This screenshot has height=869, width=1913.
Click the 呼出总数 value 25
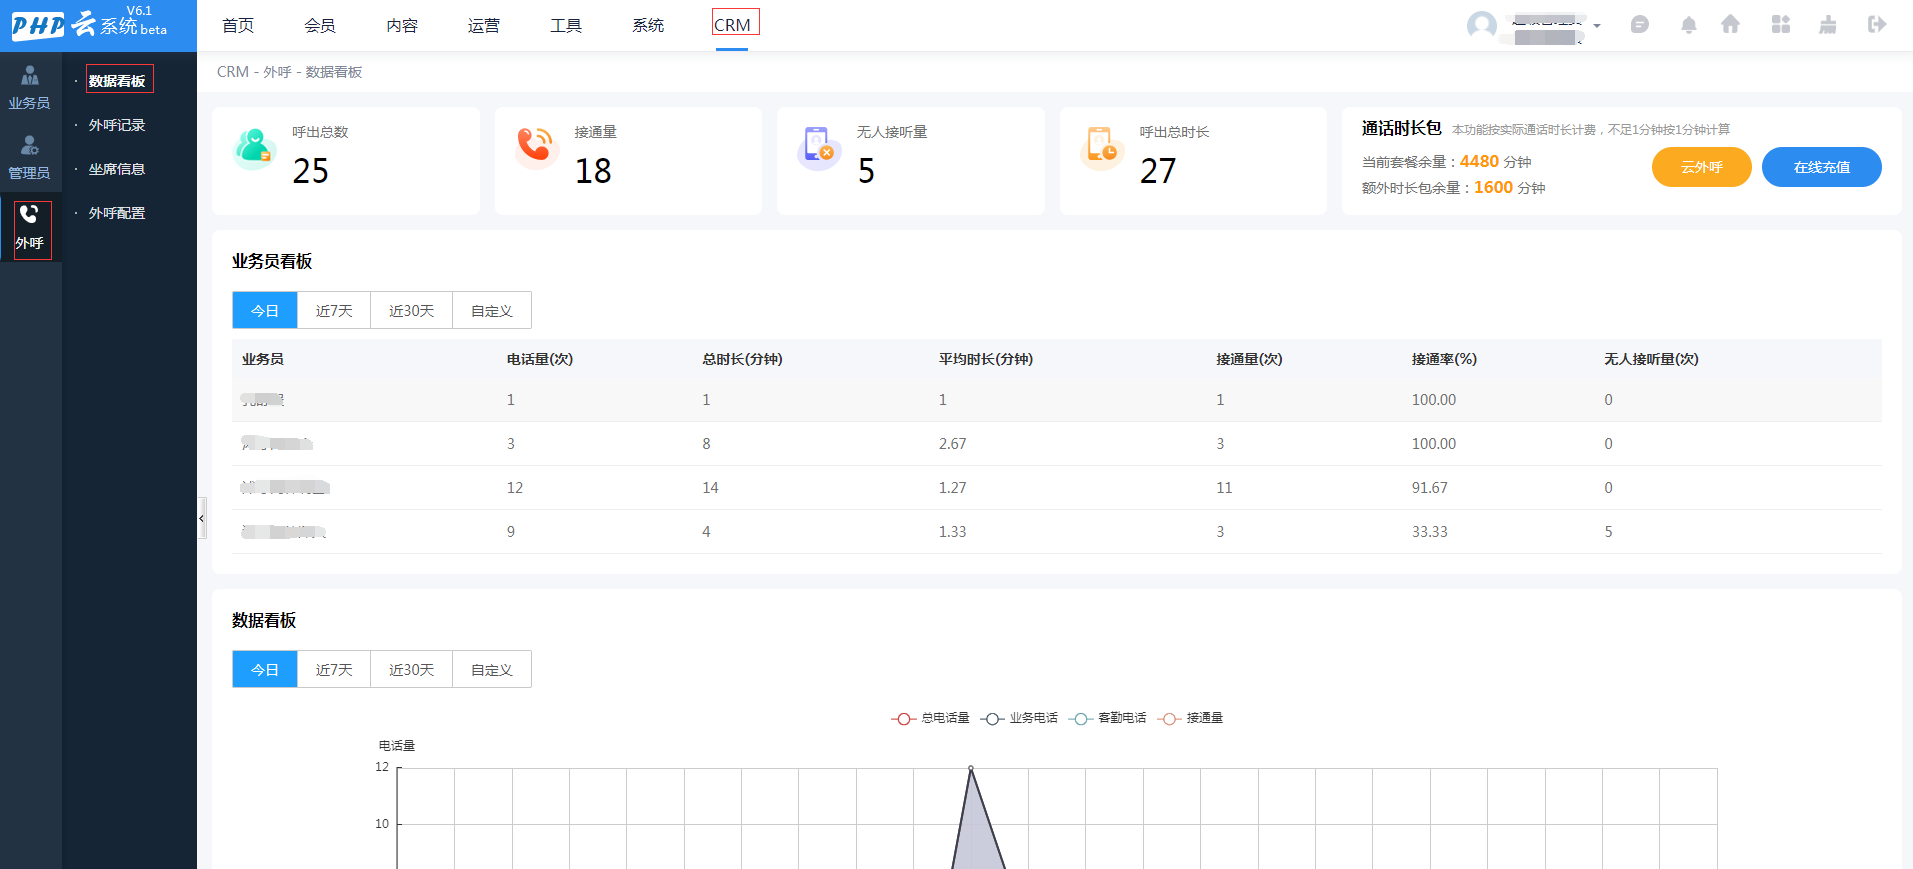coord(310,171)
